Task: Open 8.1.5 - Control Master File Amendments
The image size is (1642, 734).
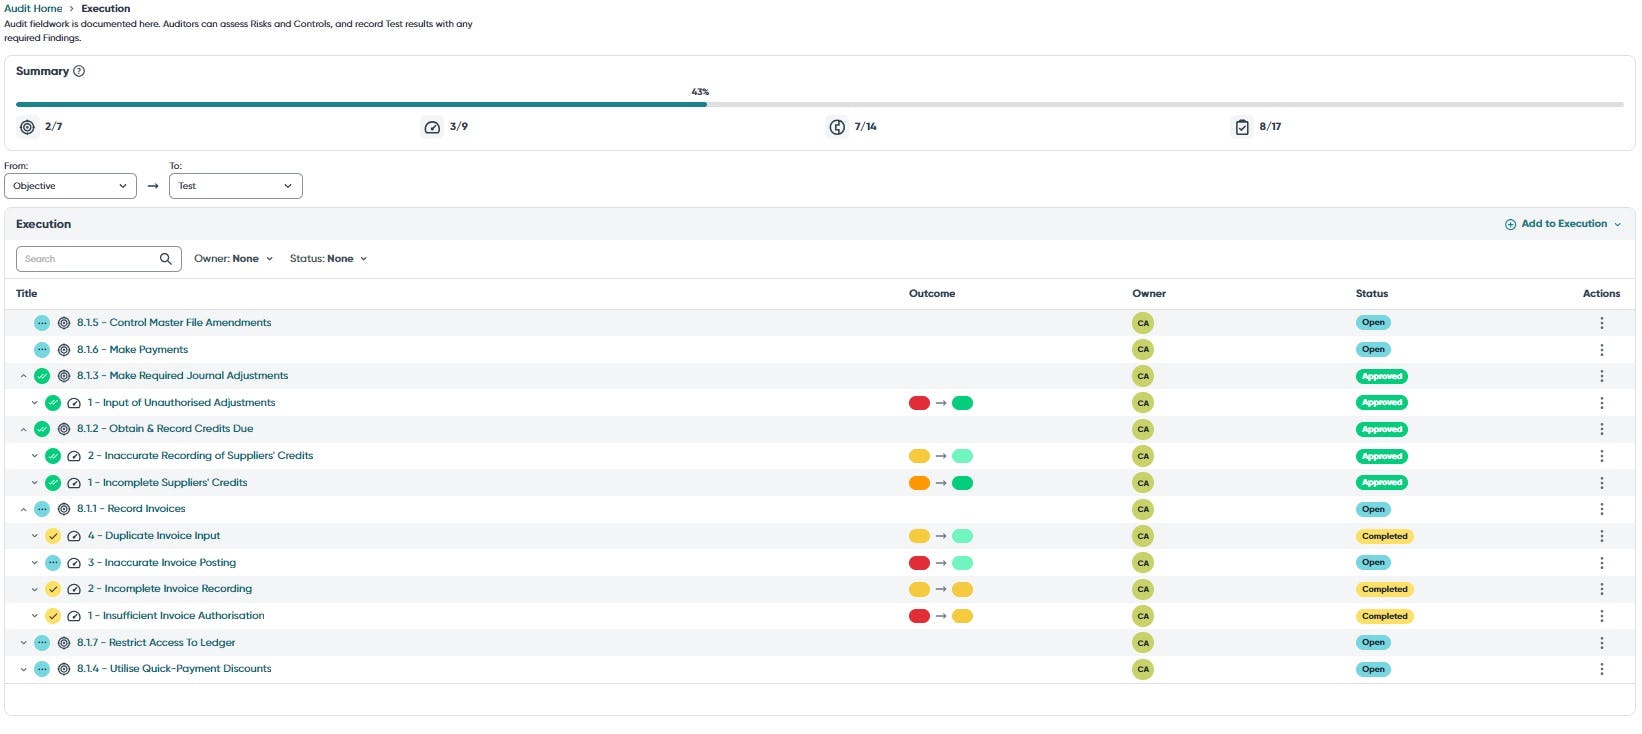Action: coord(174,323)
